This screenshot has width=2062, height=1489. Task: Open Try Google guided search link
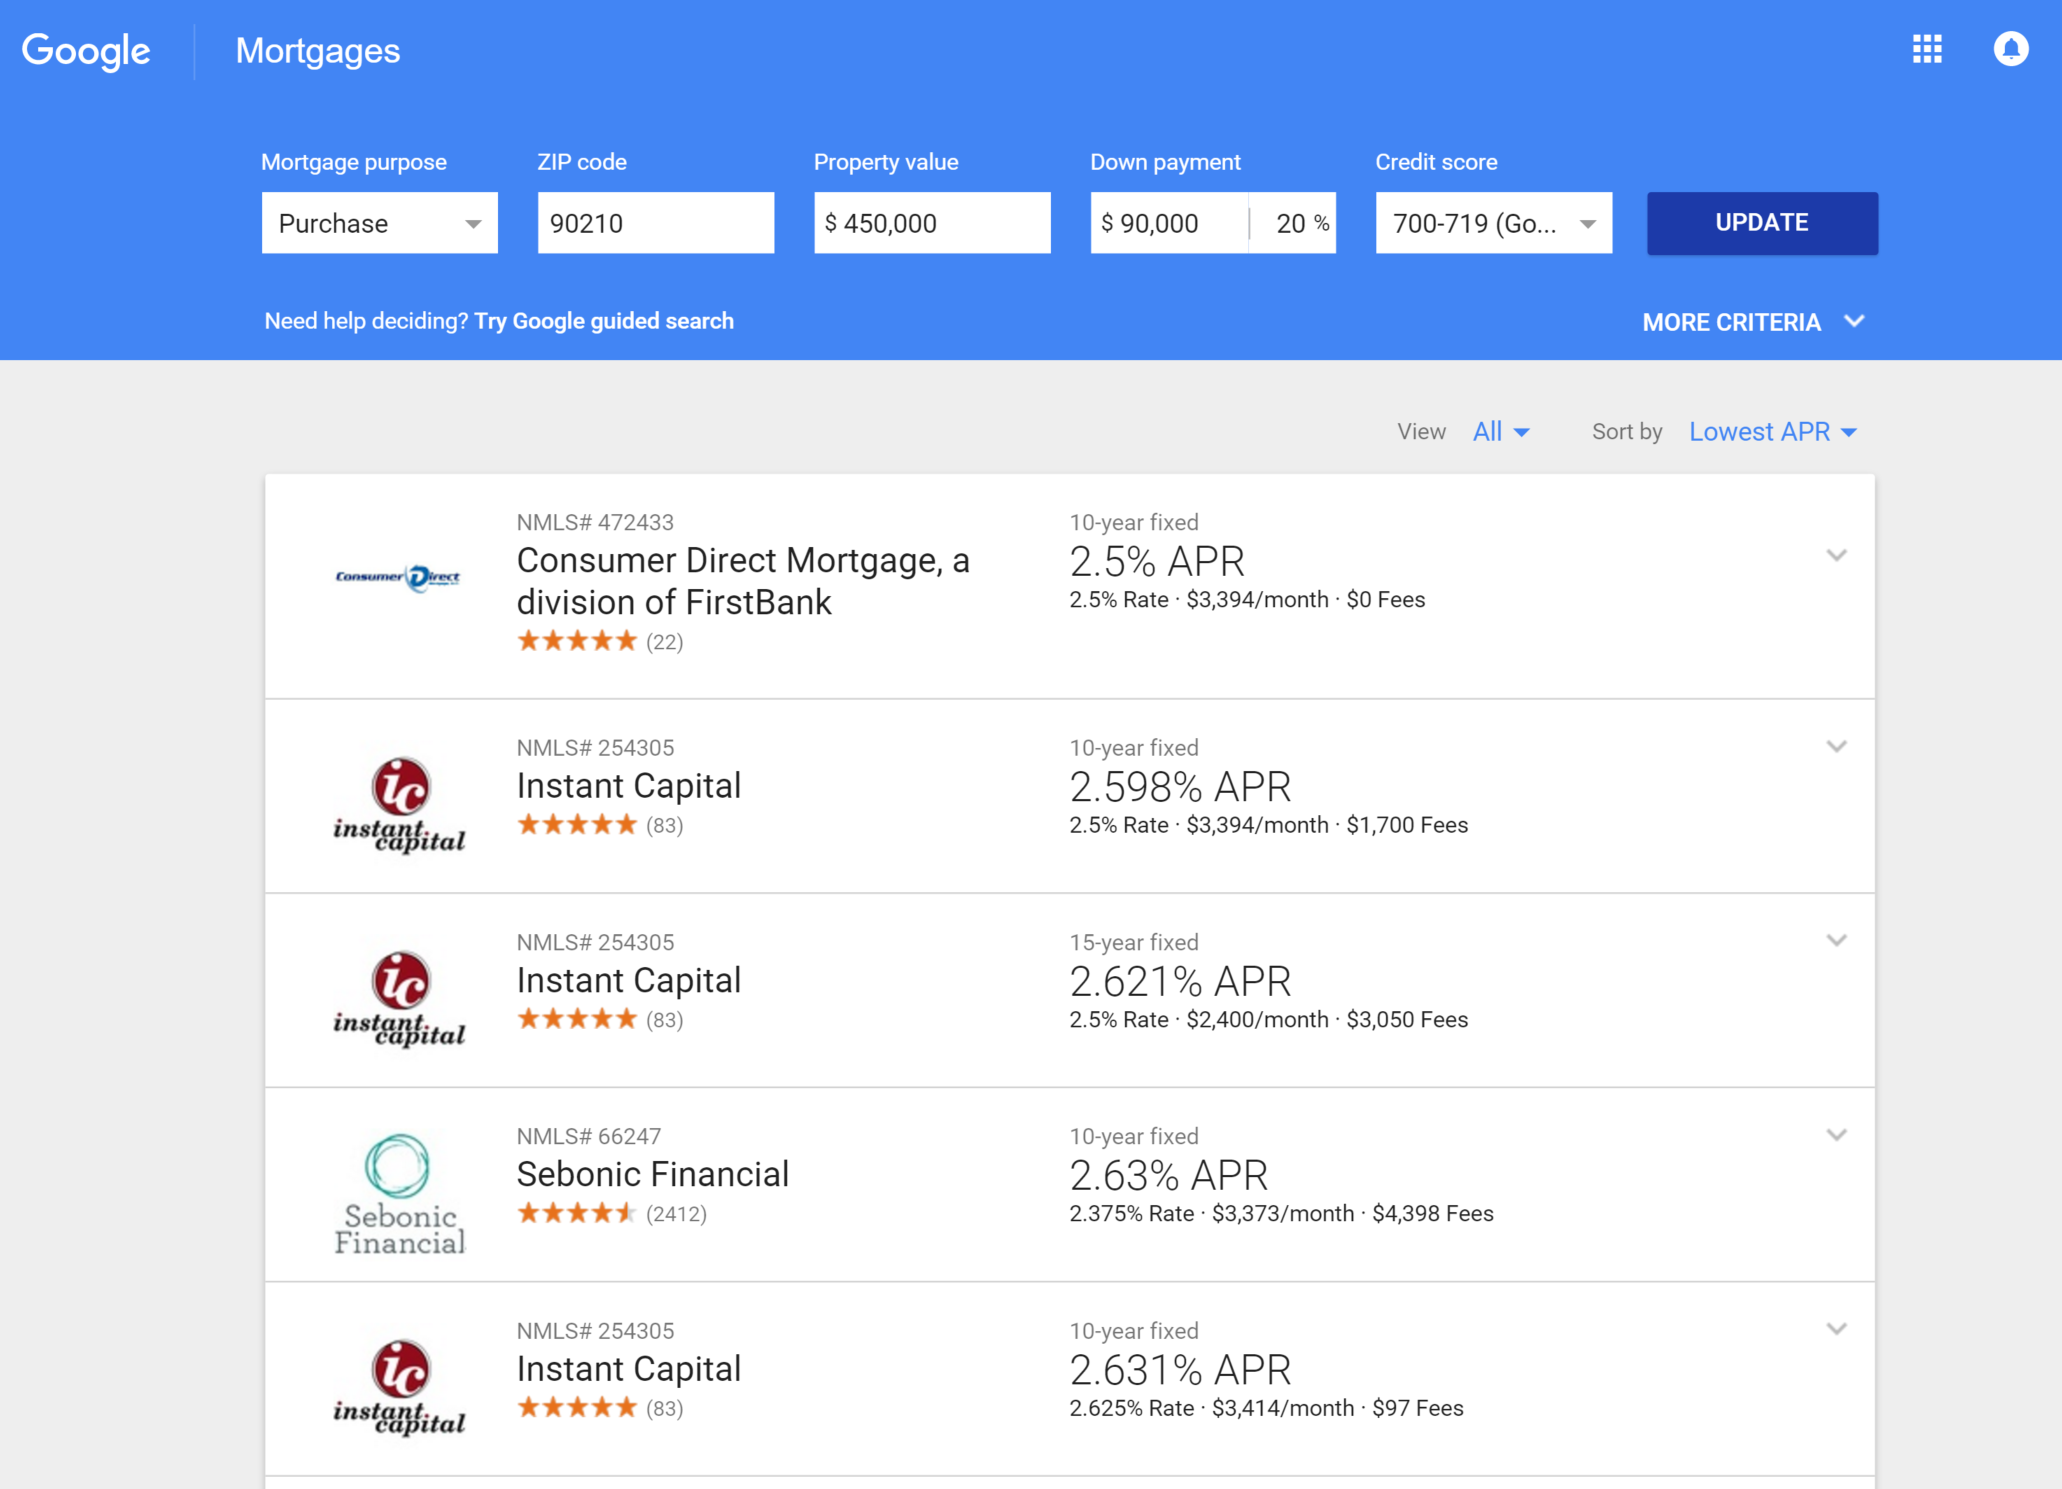pos(604,321)
